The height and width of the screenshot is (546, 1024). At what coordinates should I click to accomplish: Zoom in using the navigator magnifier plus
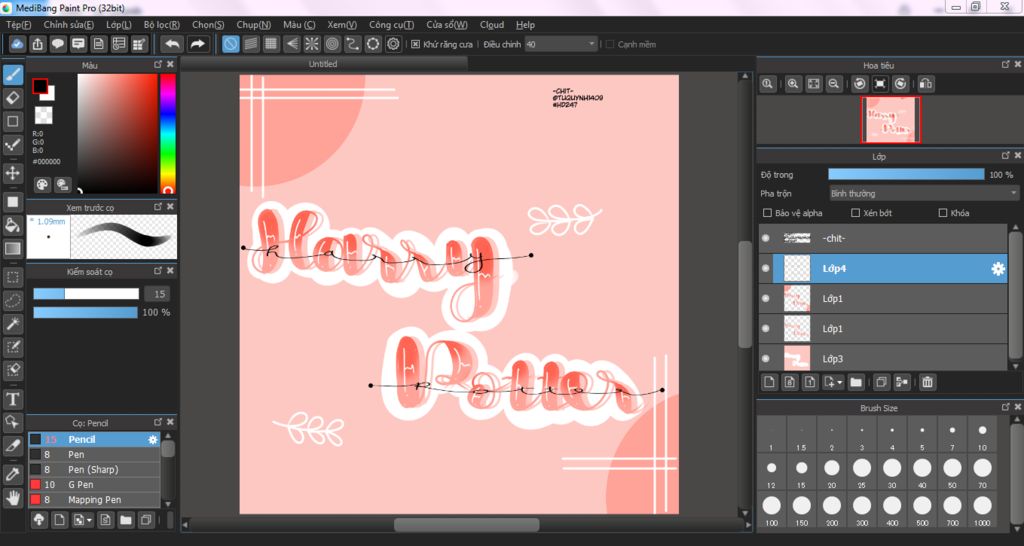[793, 84]
